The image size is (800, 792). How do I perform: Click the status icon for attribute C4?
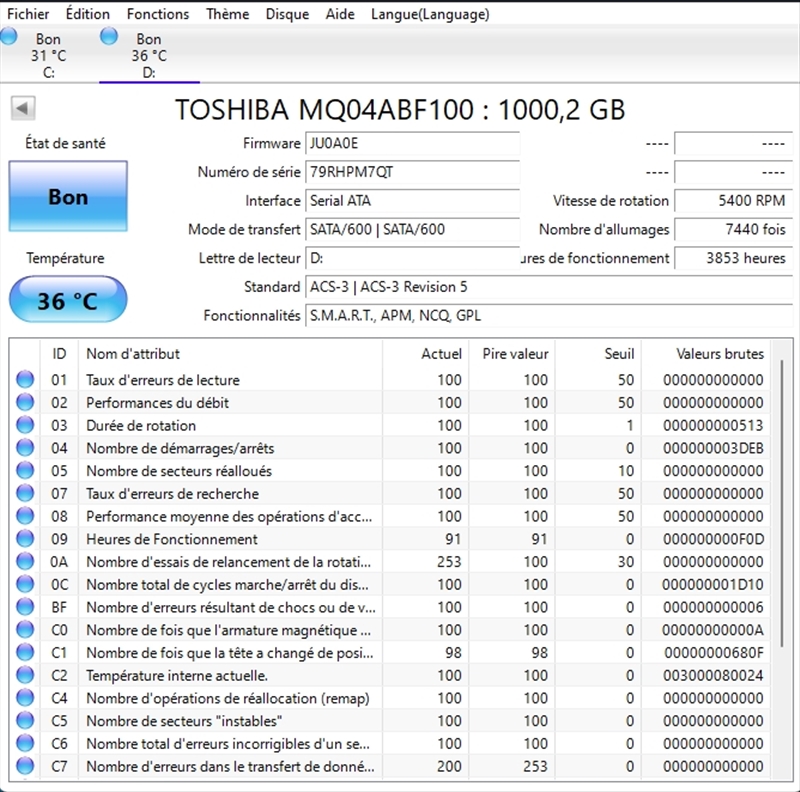click(25, 698)
